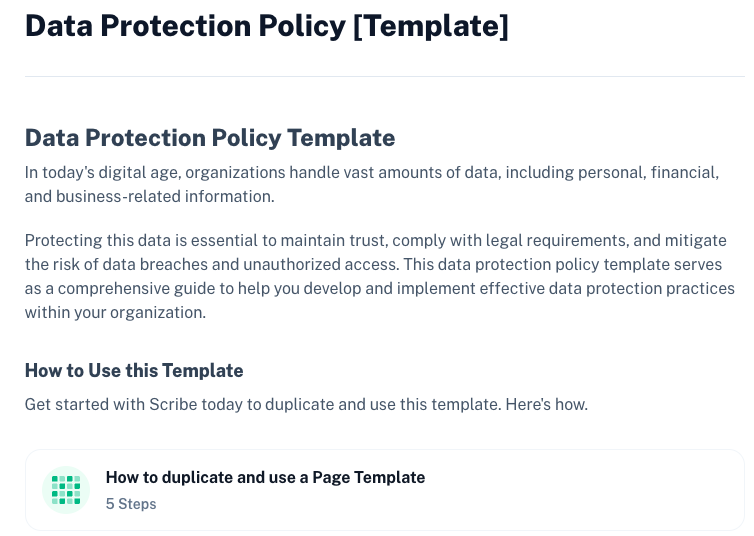754x536 pixels.
Task: Open 'How to duplicate and use a Page Template'
Action: (x=265, y=477)
